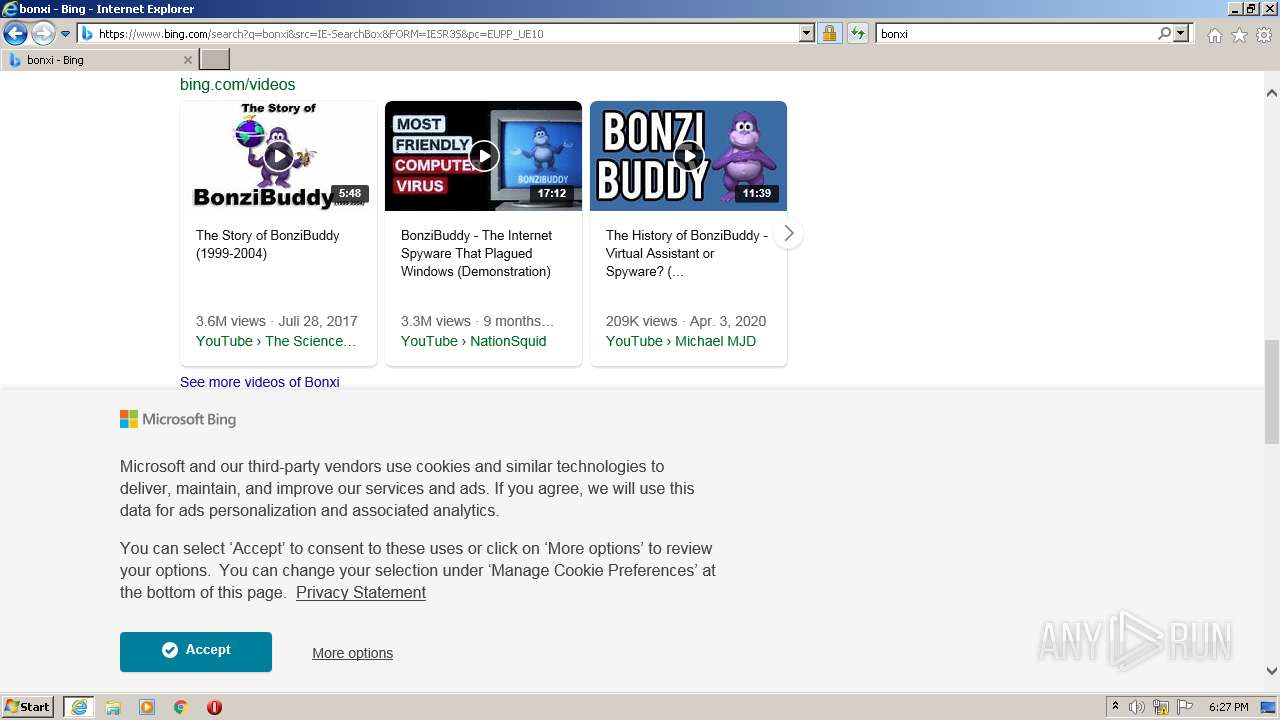Open the bing.com/videos link
This screenshot has height=720, width=1280.
pyautogui.click(x=238, y=85)
